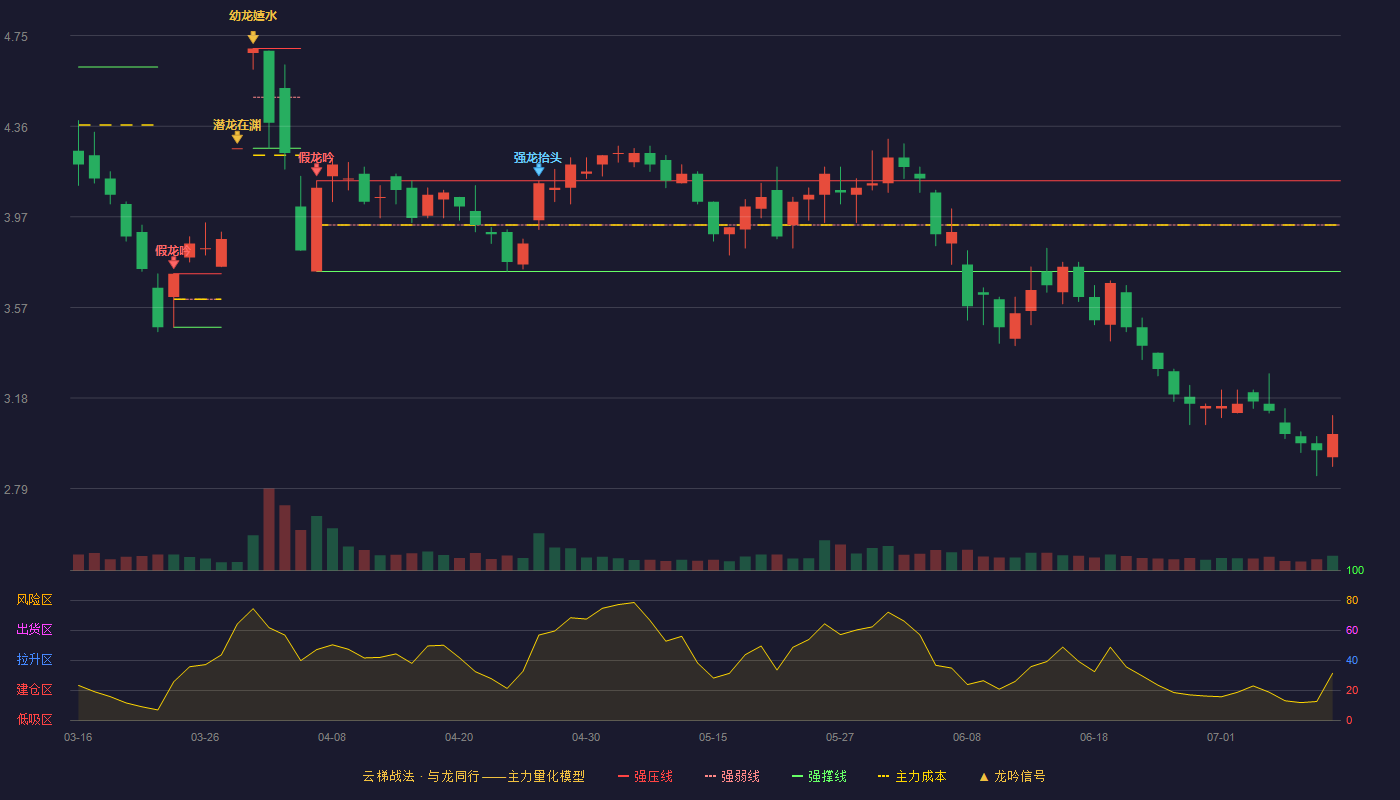This screenshot has height=800, width=1400.
Task: Click the 3.97 price axis label
Action: (16, 218)
